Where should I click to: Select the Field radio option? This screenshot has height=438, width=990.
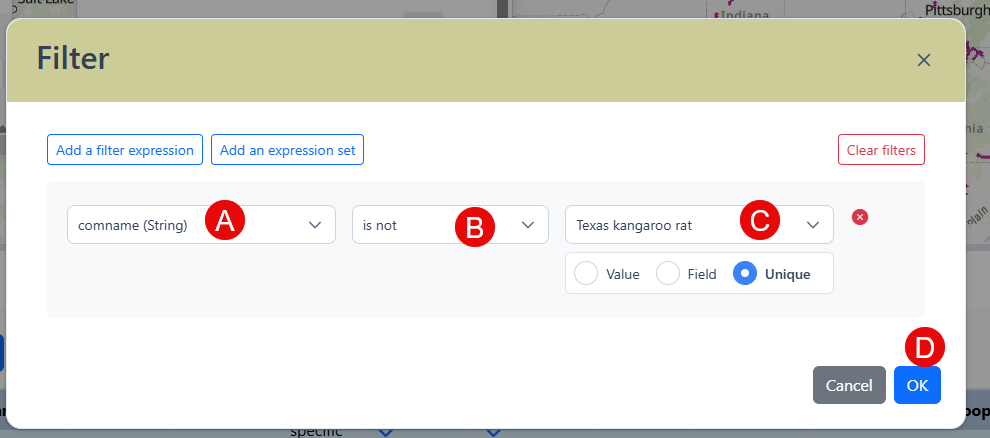(x=668, y=274)
